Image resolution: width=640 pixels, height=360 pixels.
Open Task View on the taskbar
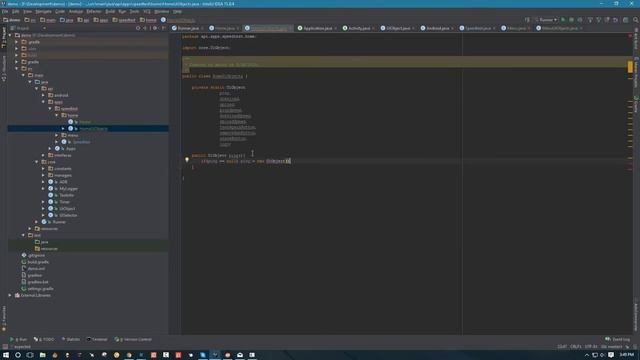[x=30, y=355]
